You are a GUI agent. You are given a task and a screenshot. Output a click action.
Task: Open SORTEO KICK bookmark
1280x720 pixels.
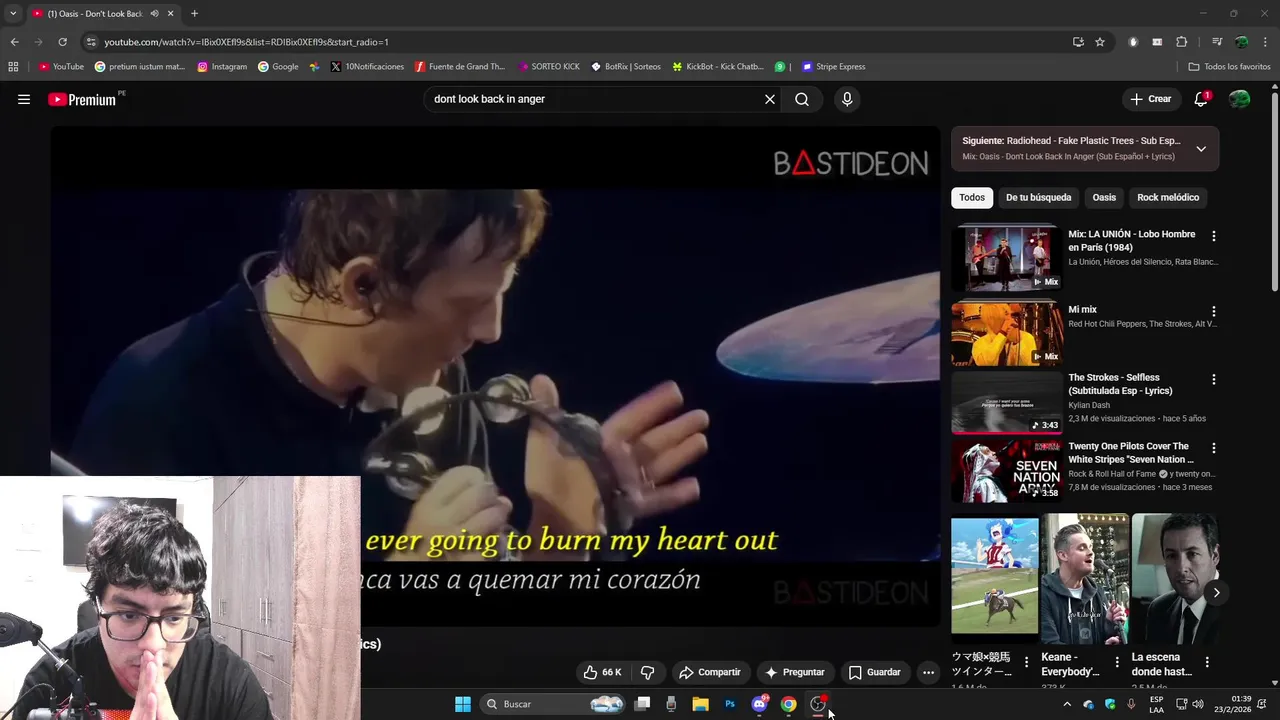coord(549,67)
